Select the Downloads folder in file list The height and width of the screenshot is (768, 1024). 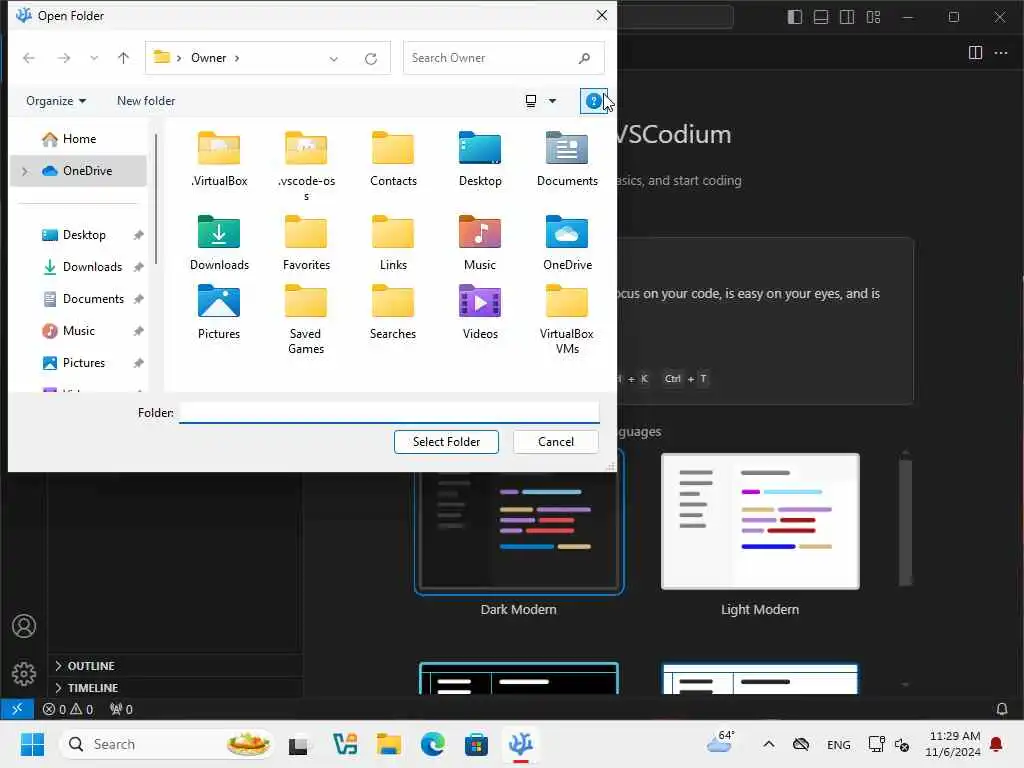coord(219,242)
